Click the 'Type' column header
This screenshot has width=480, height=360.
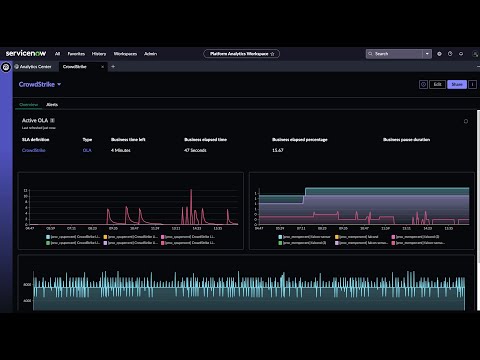pyautogui.click(x=87, y=140)
